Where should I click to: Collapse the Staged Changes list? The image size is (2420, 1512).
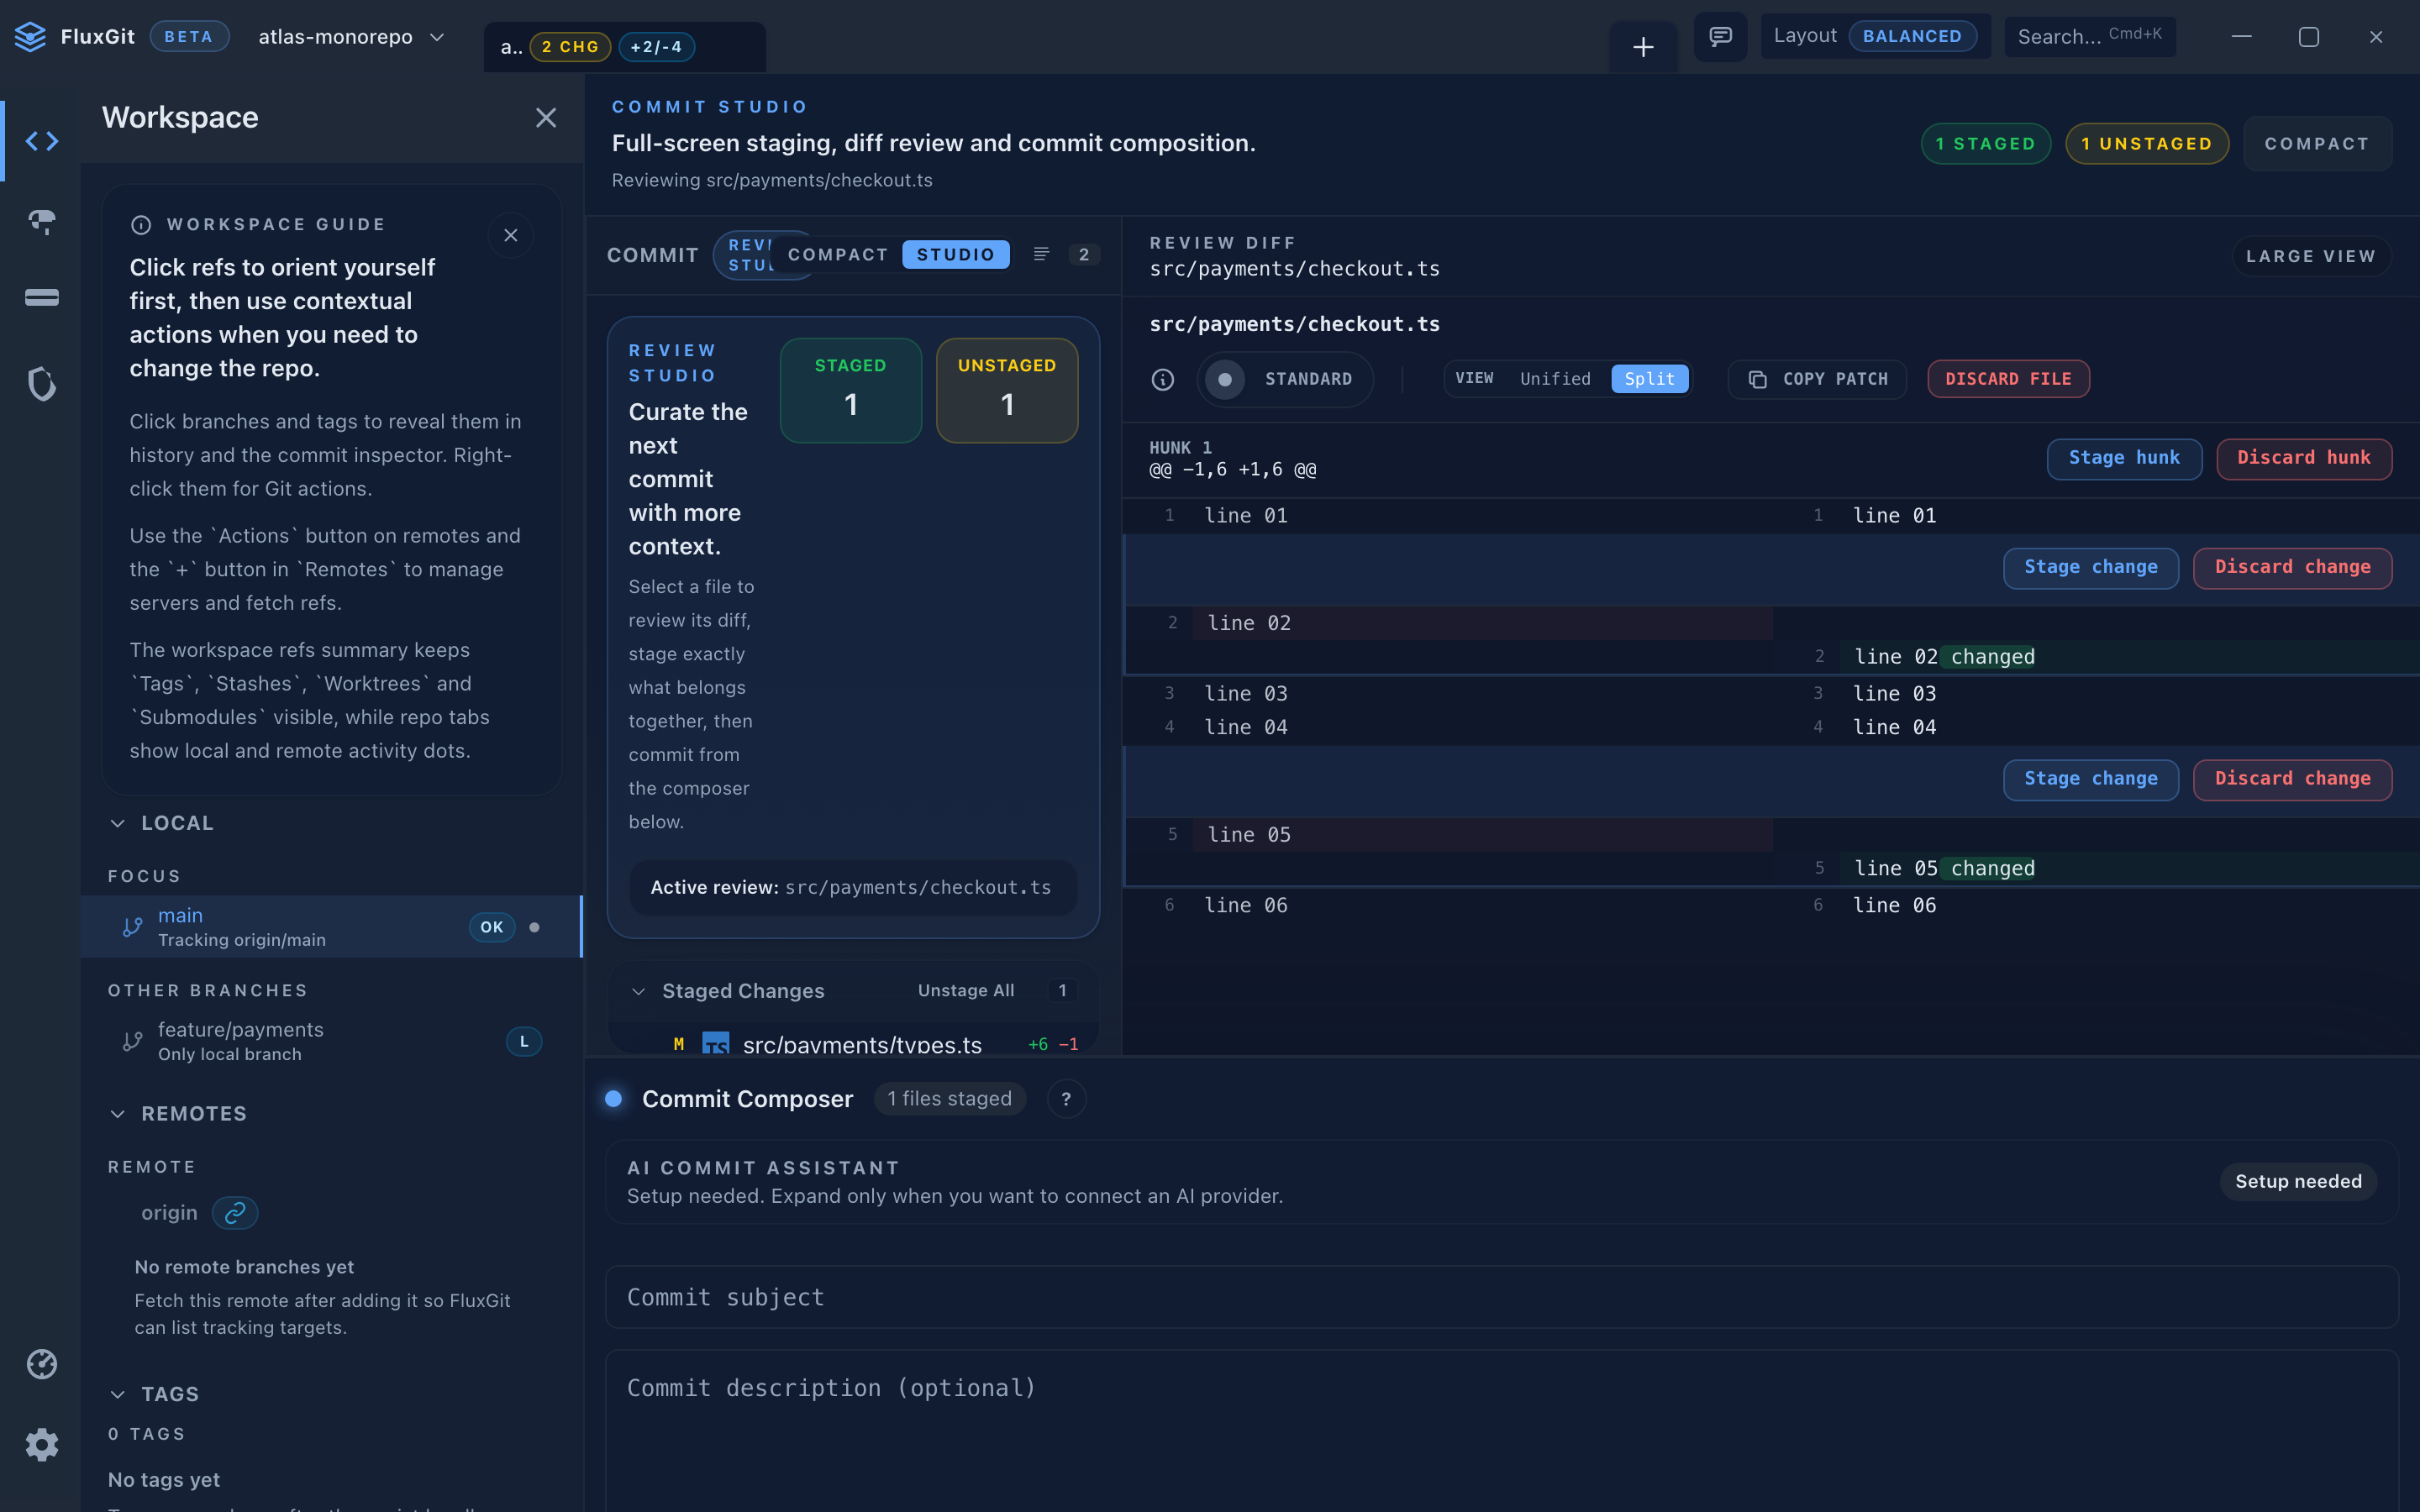coord(639,991)
